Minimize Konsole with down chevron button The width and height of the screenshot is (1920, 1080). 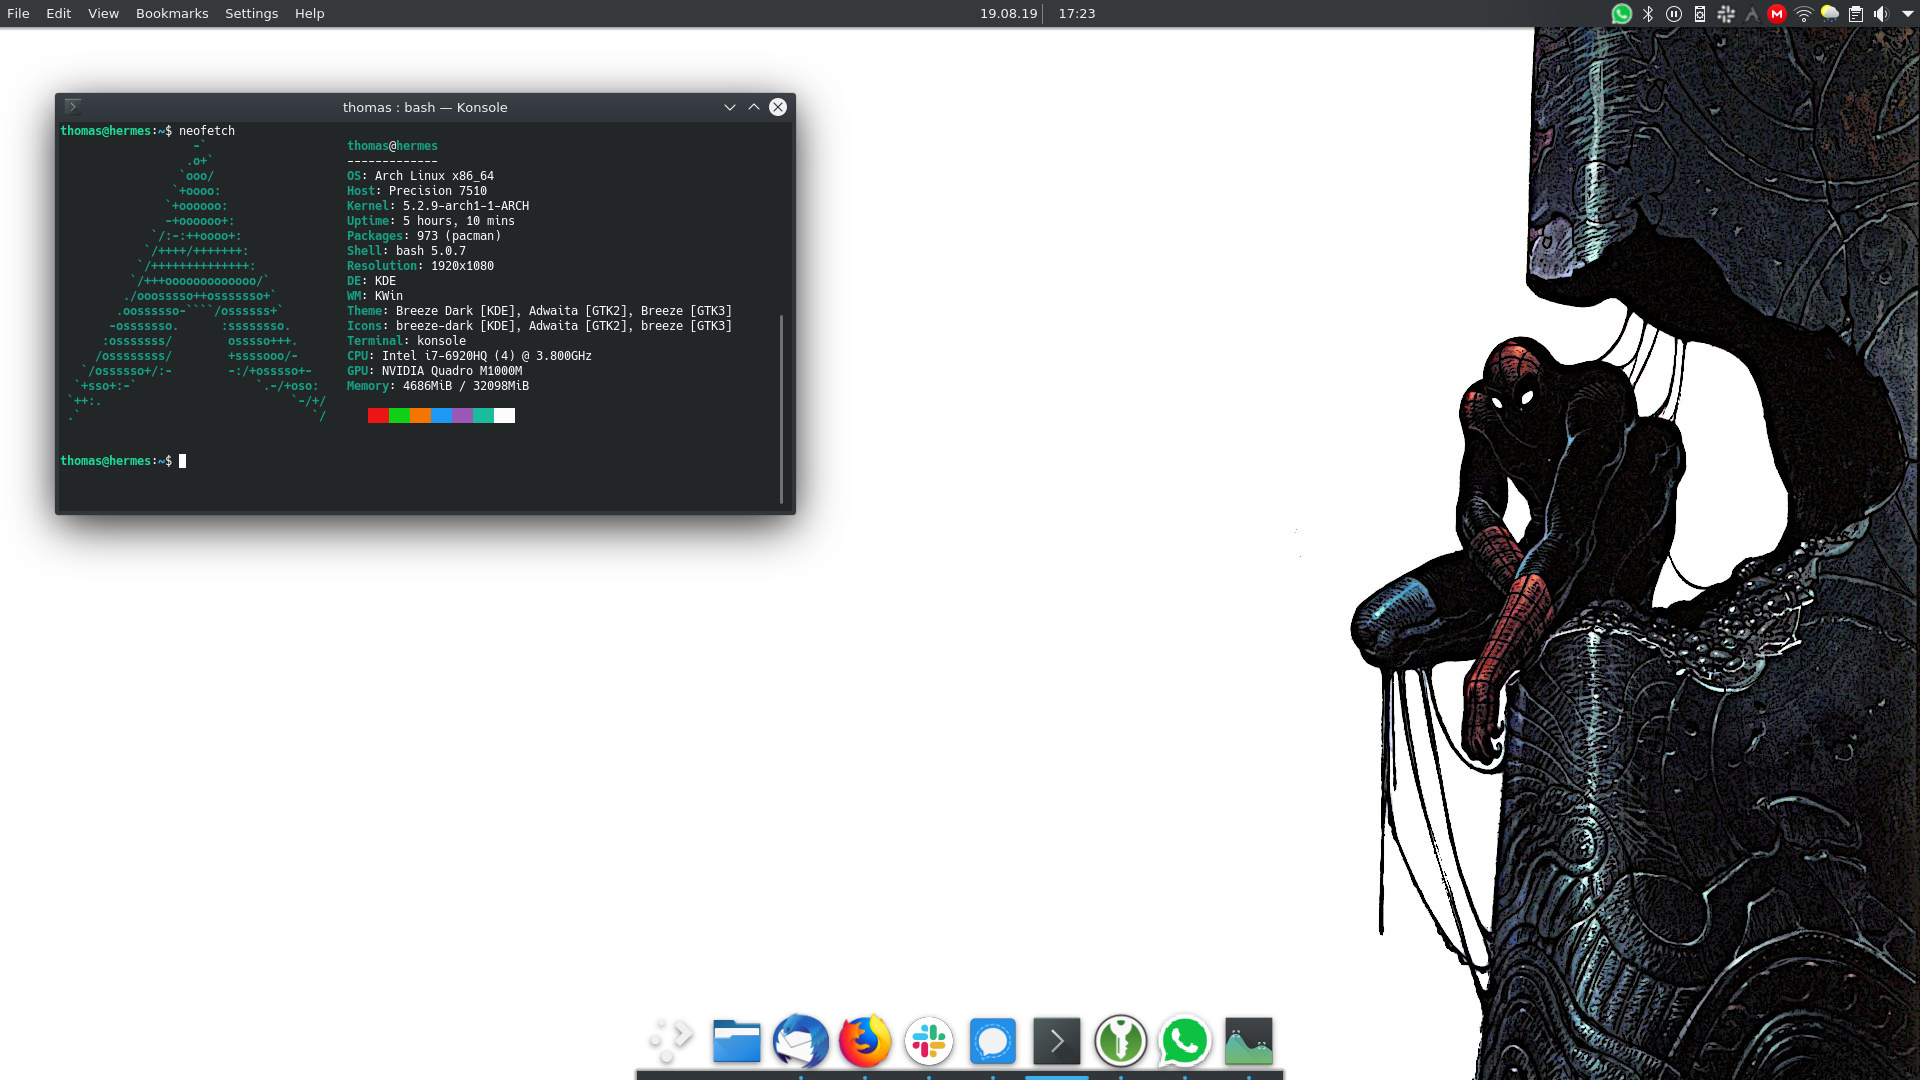point(730,107)
